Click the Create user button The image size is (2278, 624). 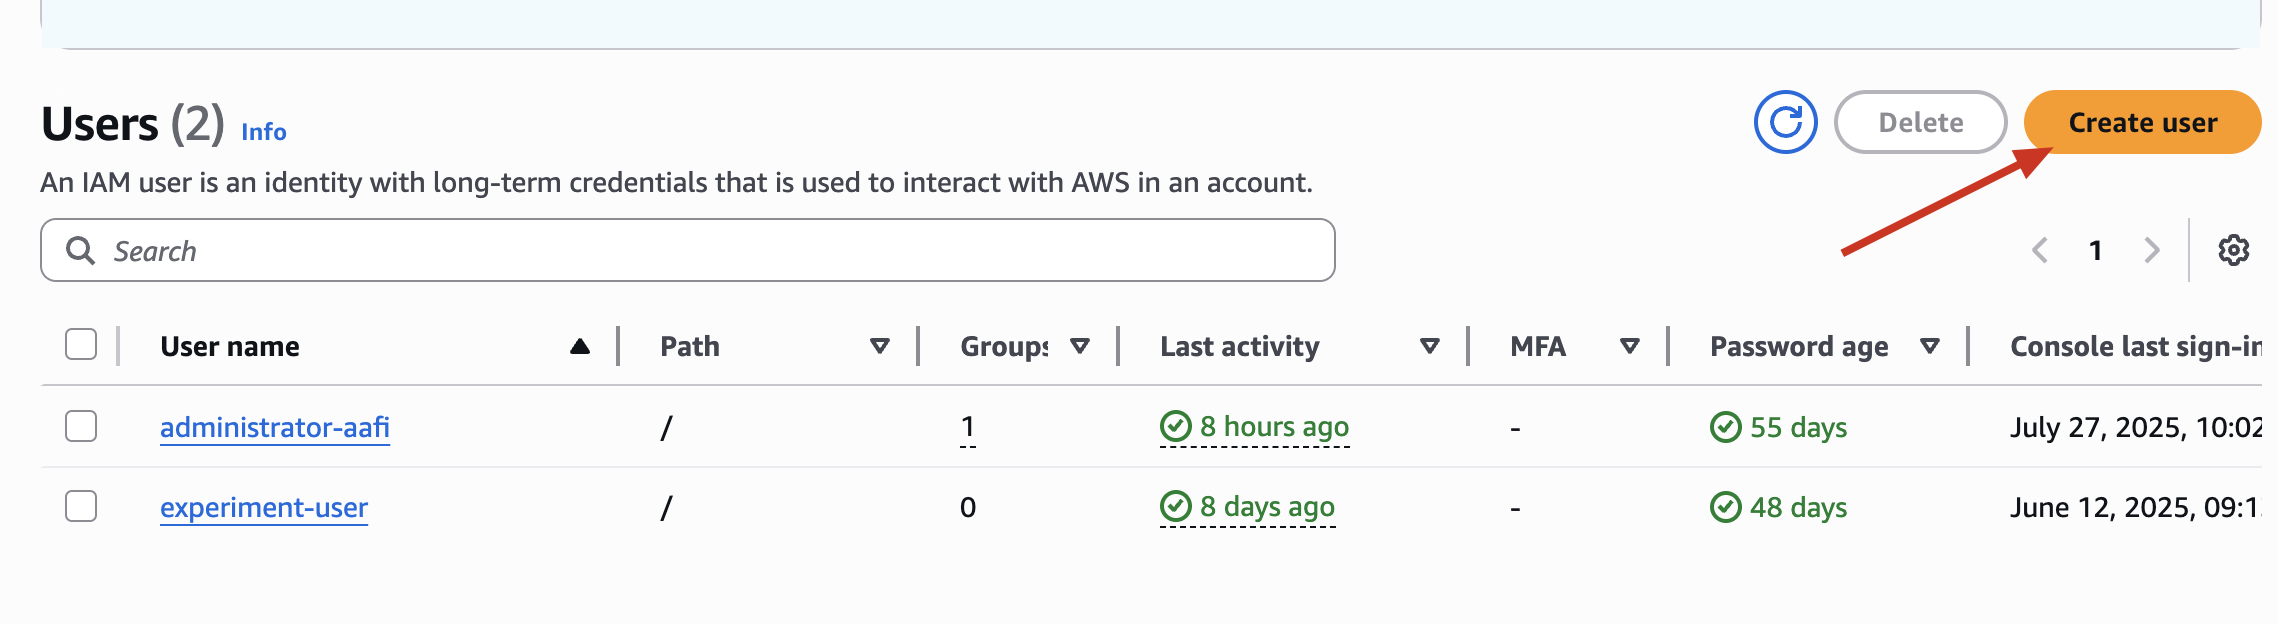pos(2142,122)
